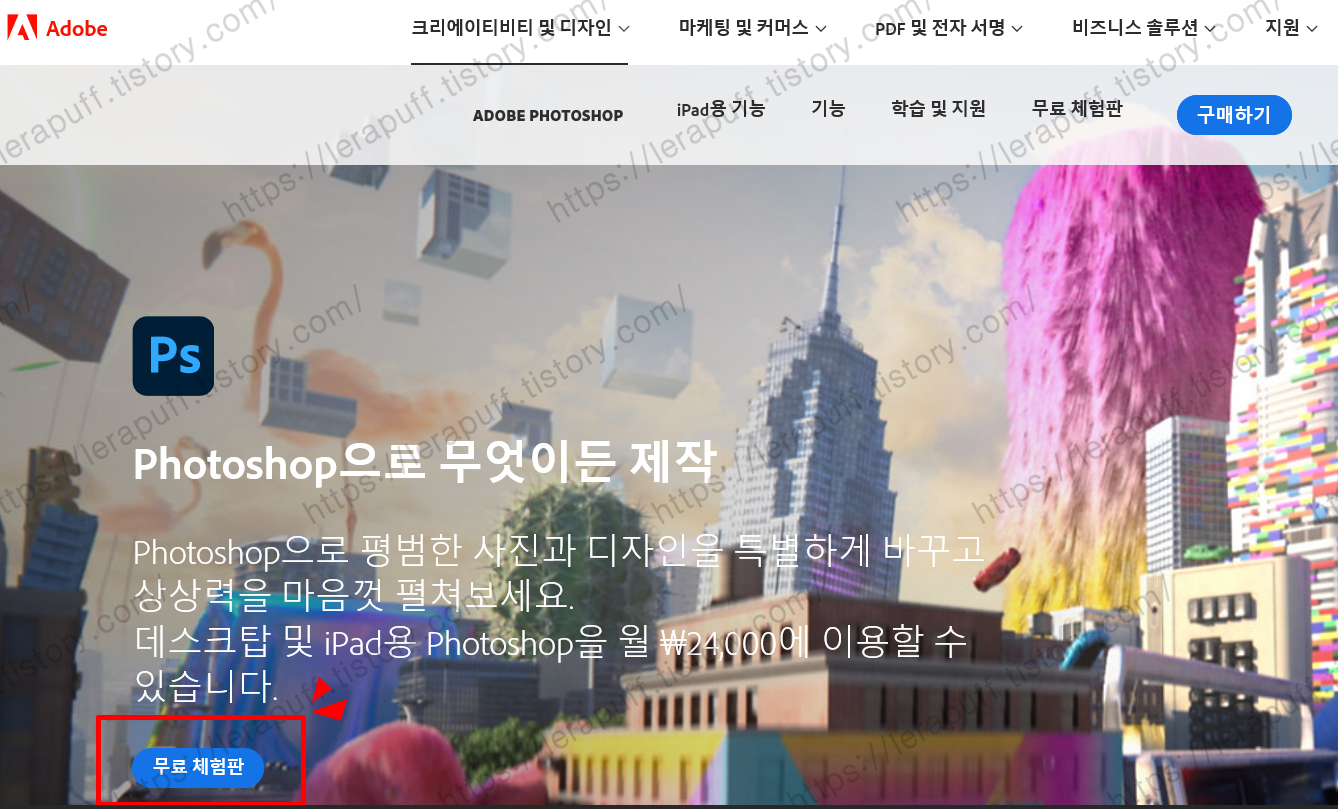This screenshot has height=809, width=1338.
Task: Click the Photoshop으로 무엇이든 제작 headline
Action: tap(425, 463)
